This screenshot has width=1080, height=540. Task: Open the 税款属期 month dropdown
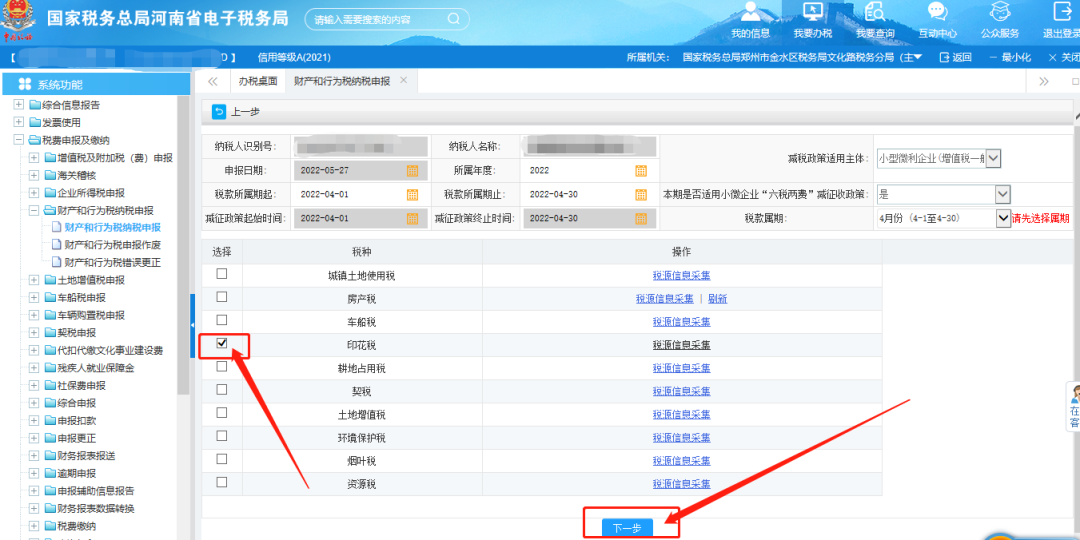coord(1003,218)
